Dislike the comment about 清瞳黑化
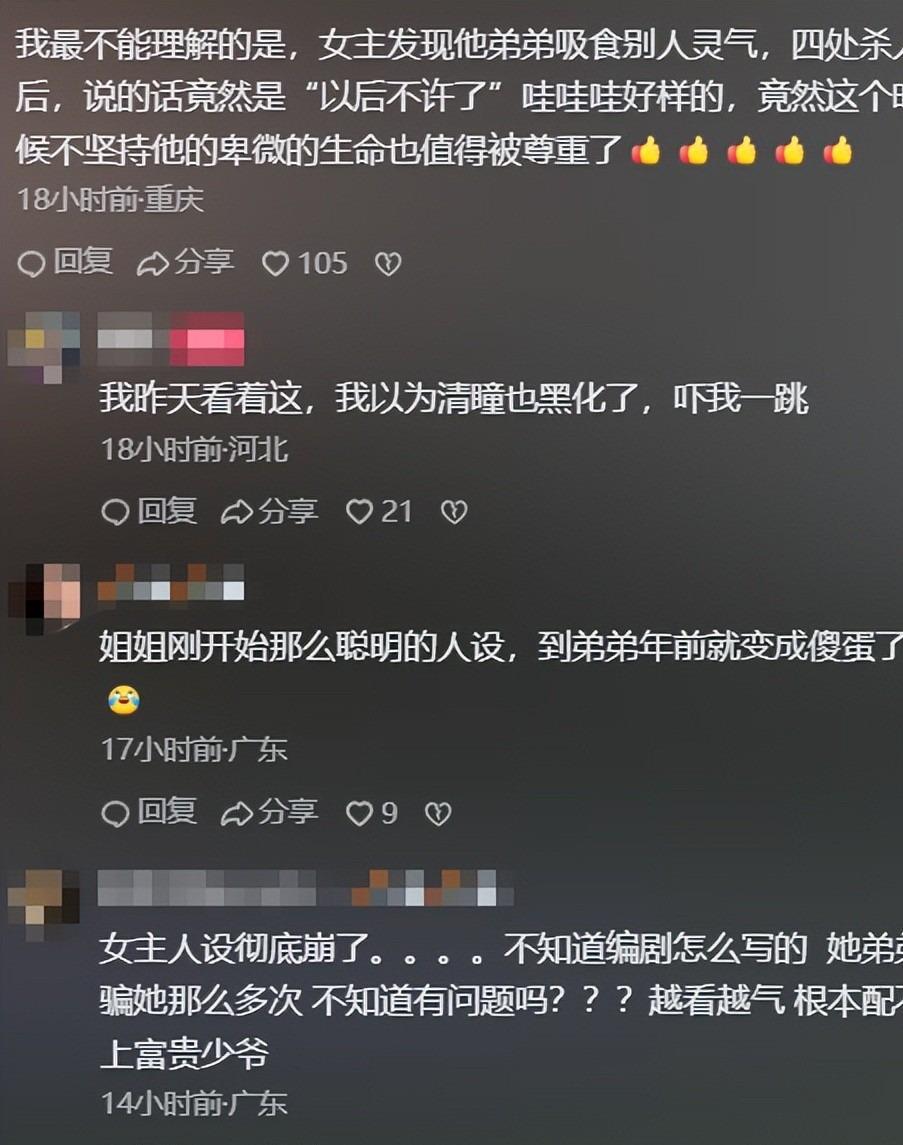 pyautogui.click(x=454, y=512)
